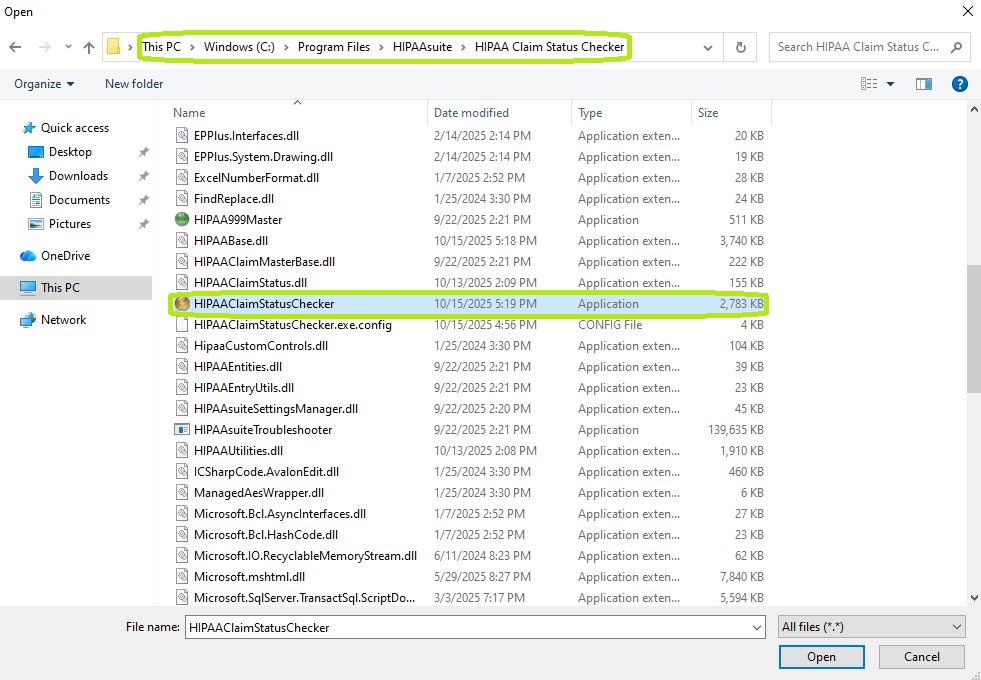Select the HIPAAUtilities.dll file
This screenshot has height=680, width=981.
coord(238,451)
